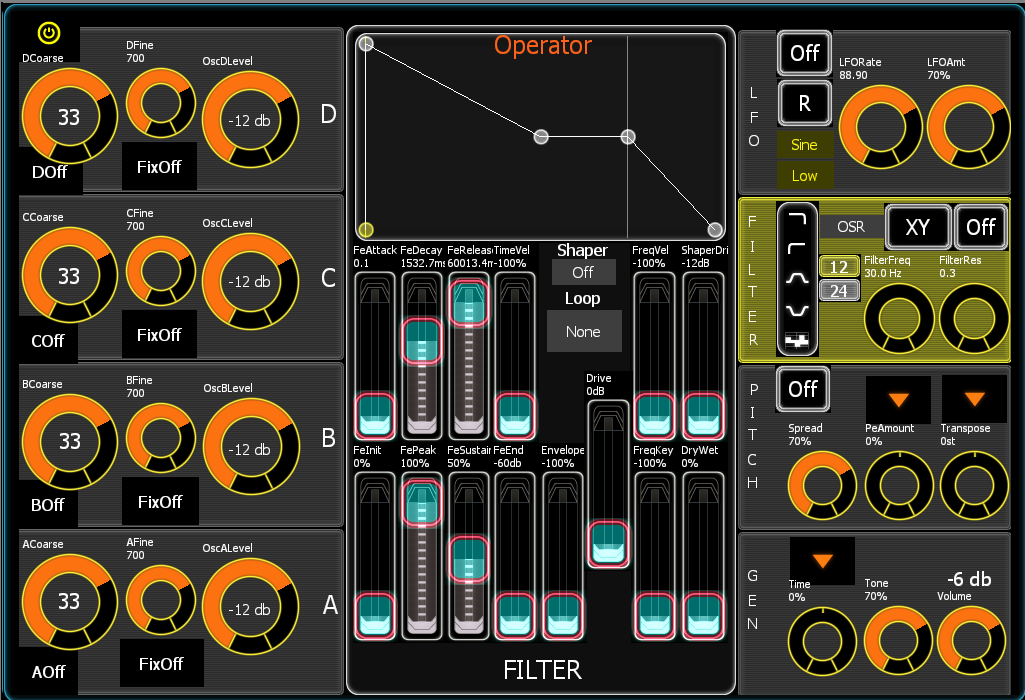Open the LFO Sine waveform selector
1025x700 pixels.
pos(804,144)
